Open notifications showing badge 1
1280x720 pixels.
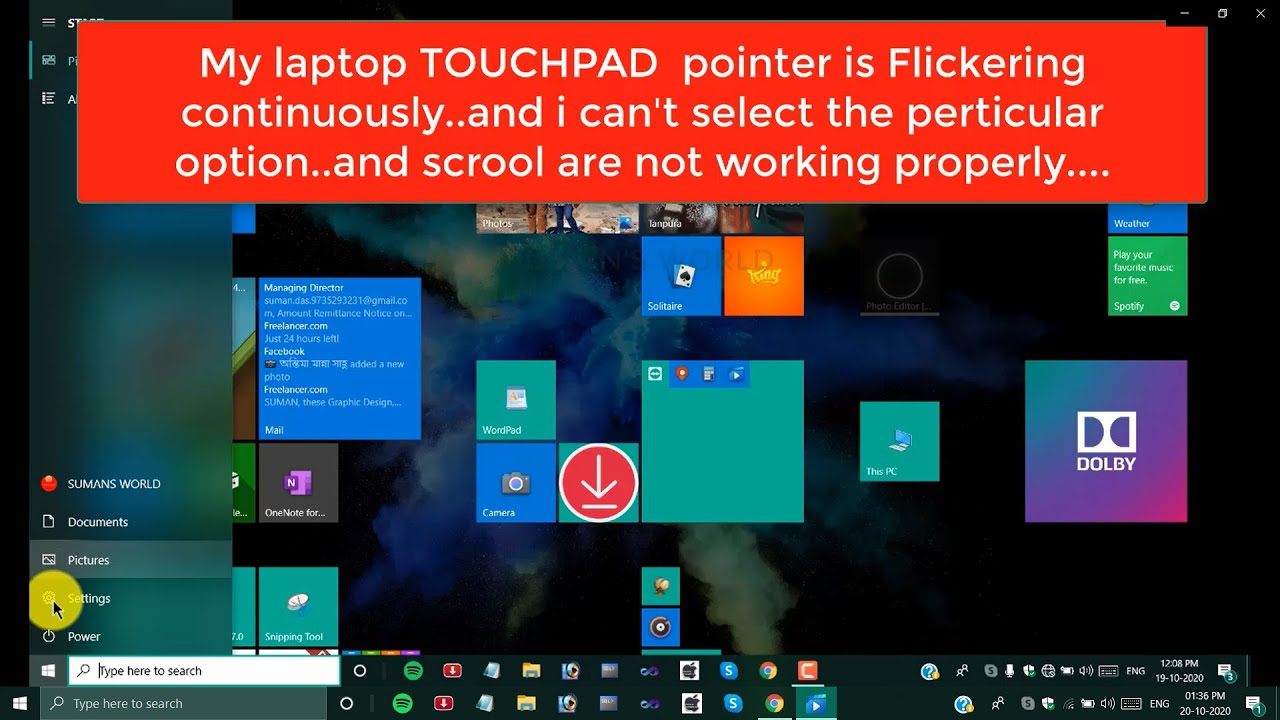[1254, 704]
